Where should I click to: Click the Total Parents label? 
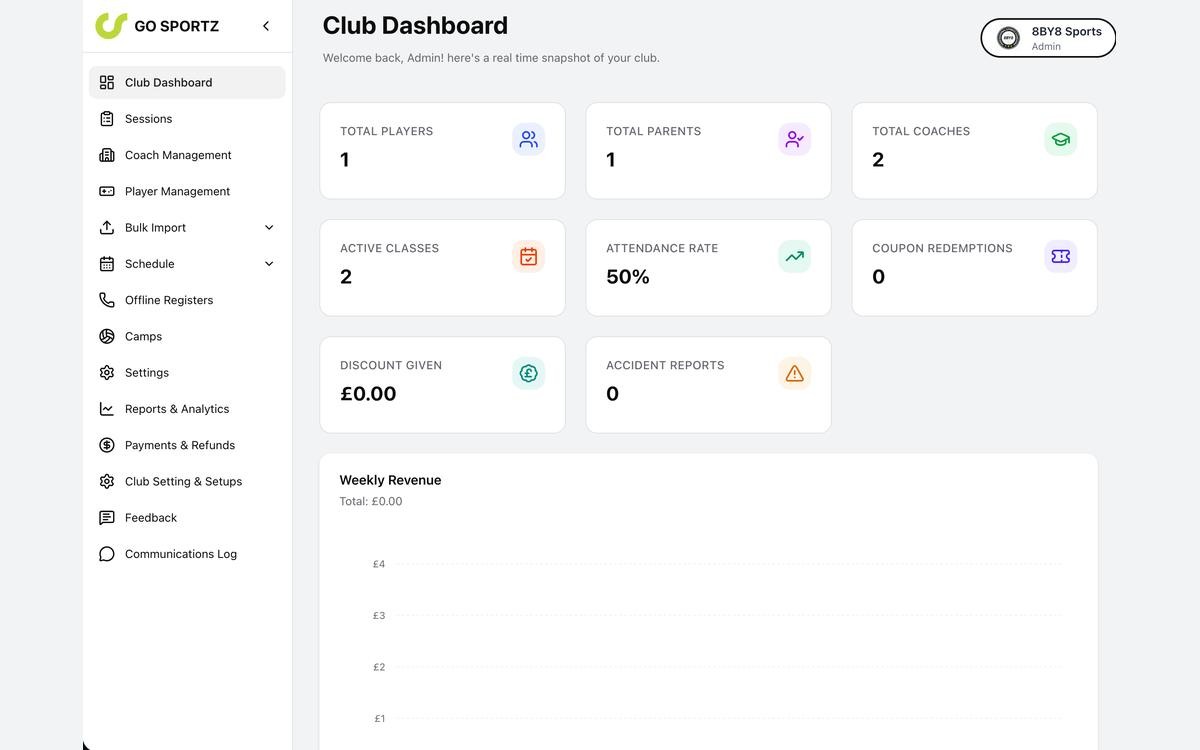(654, 131)
